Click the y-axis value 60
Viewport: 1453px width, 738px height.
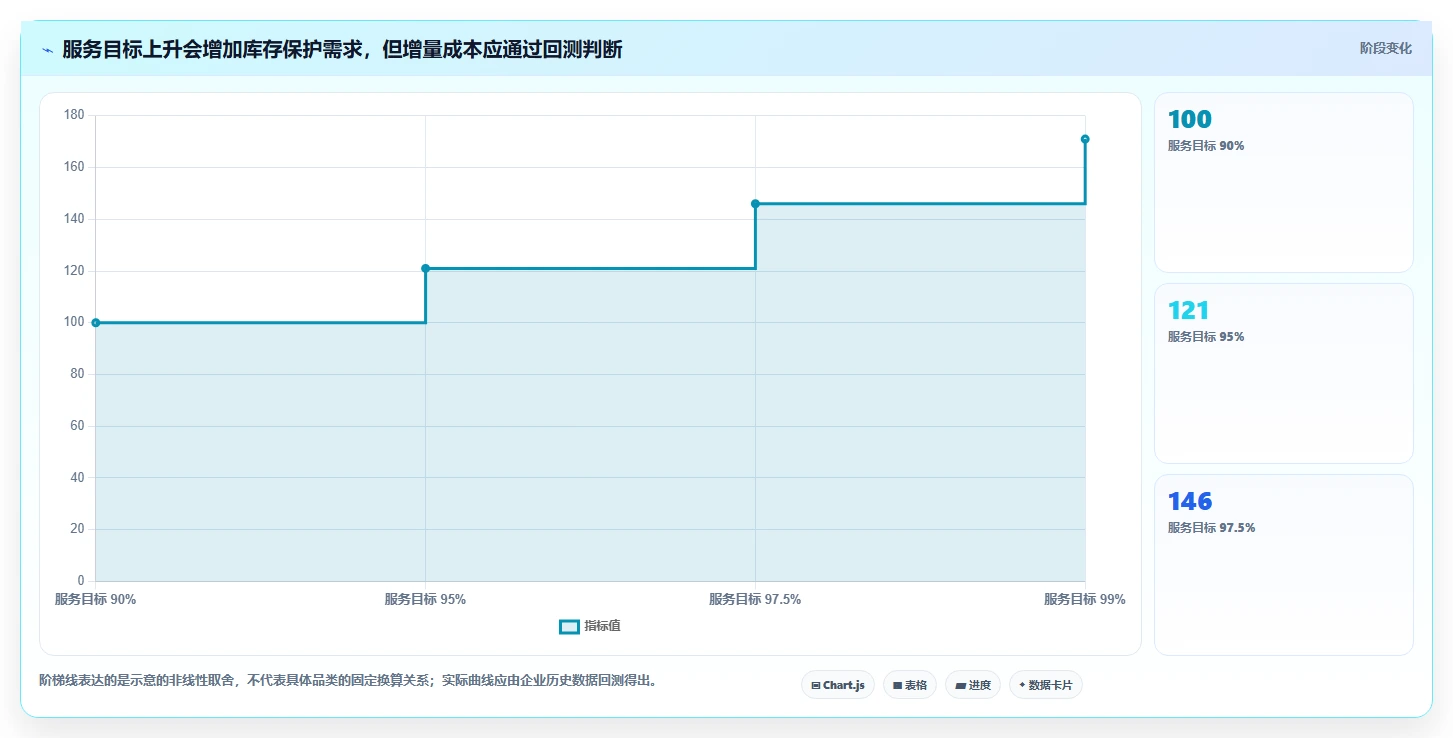click(x=78, y=426)
